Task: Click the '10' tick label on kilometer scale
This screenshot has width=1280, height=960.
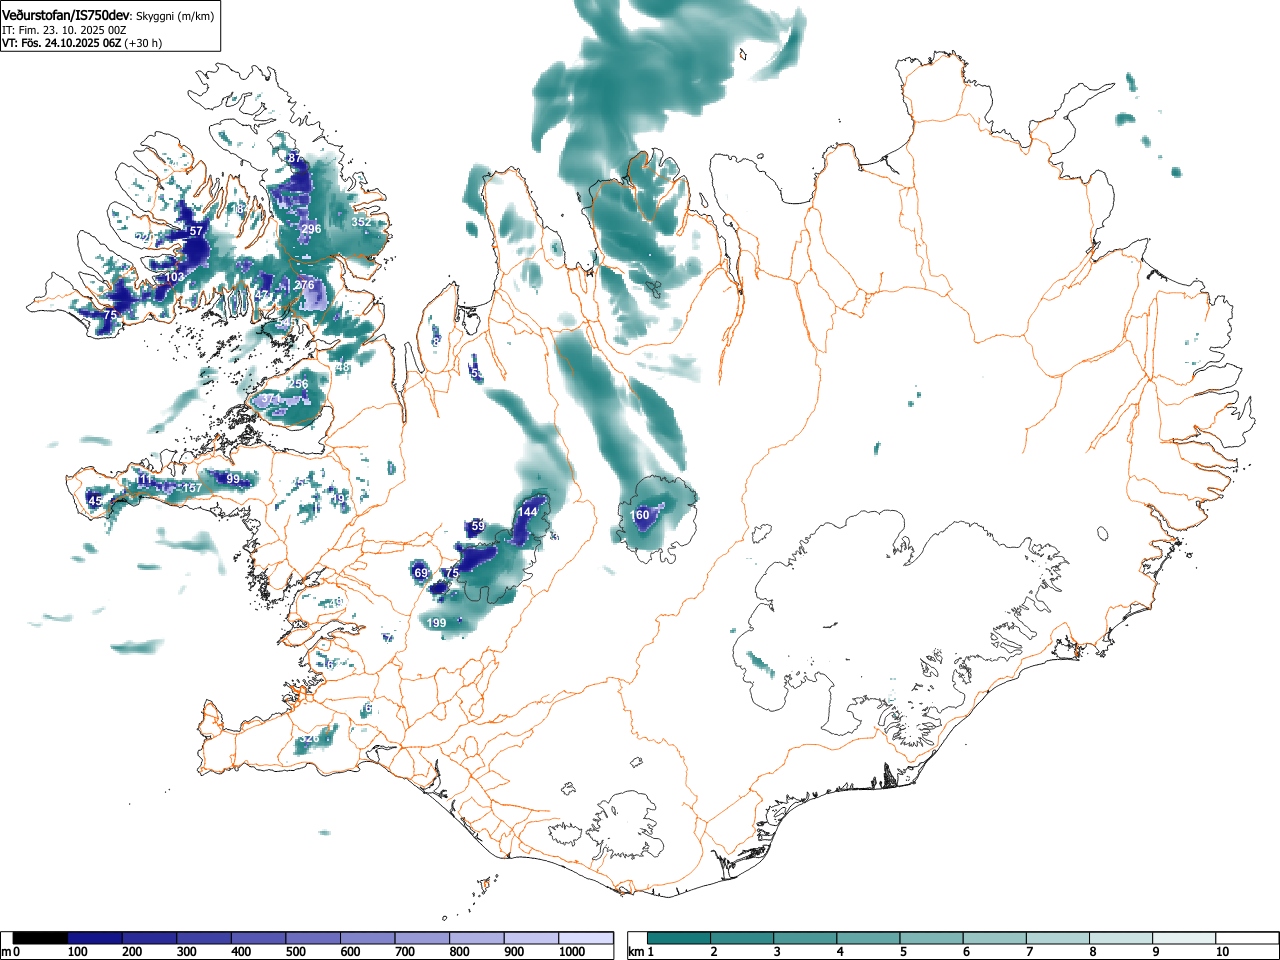Action: [1222, 952]
